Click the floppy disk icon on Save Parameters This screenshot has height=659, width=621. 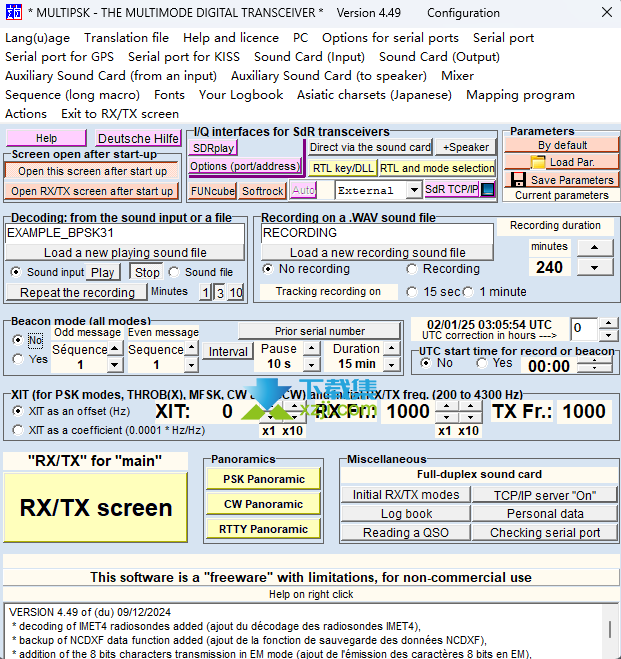(518, 179)
